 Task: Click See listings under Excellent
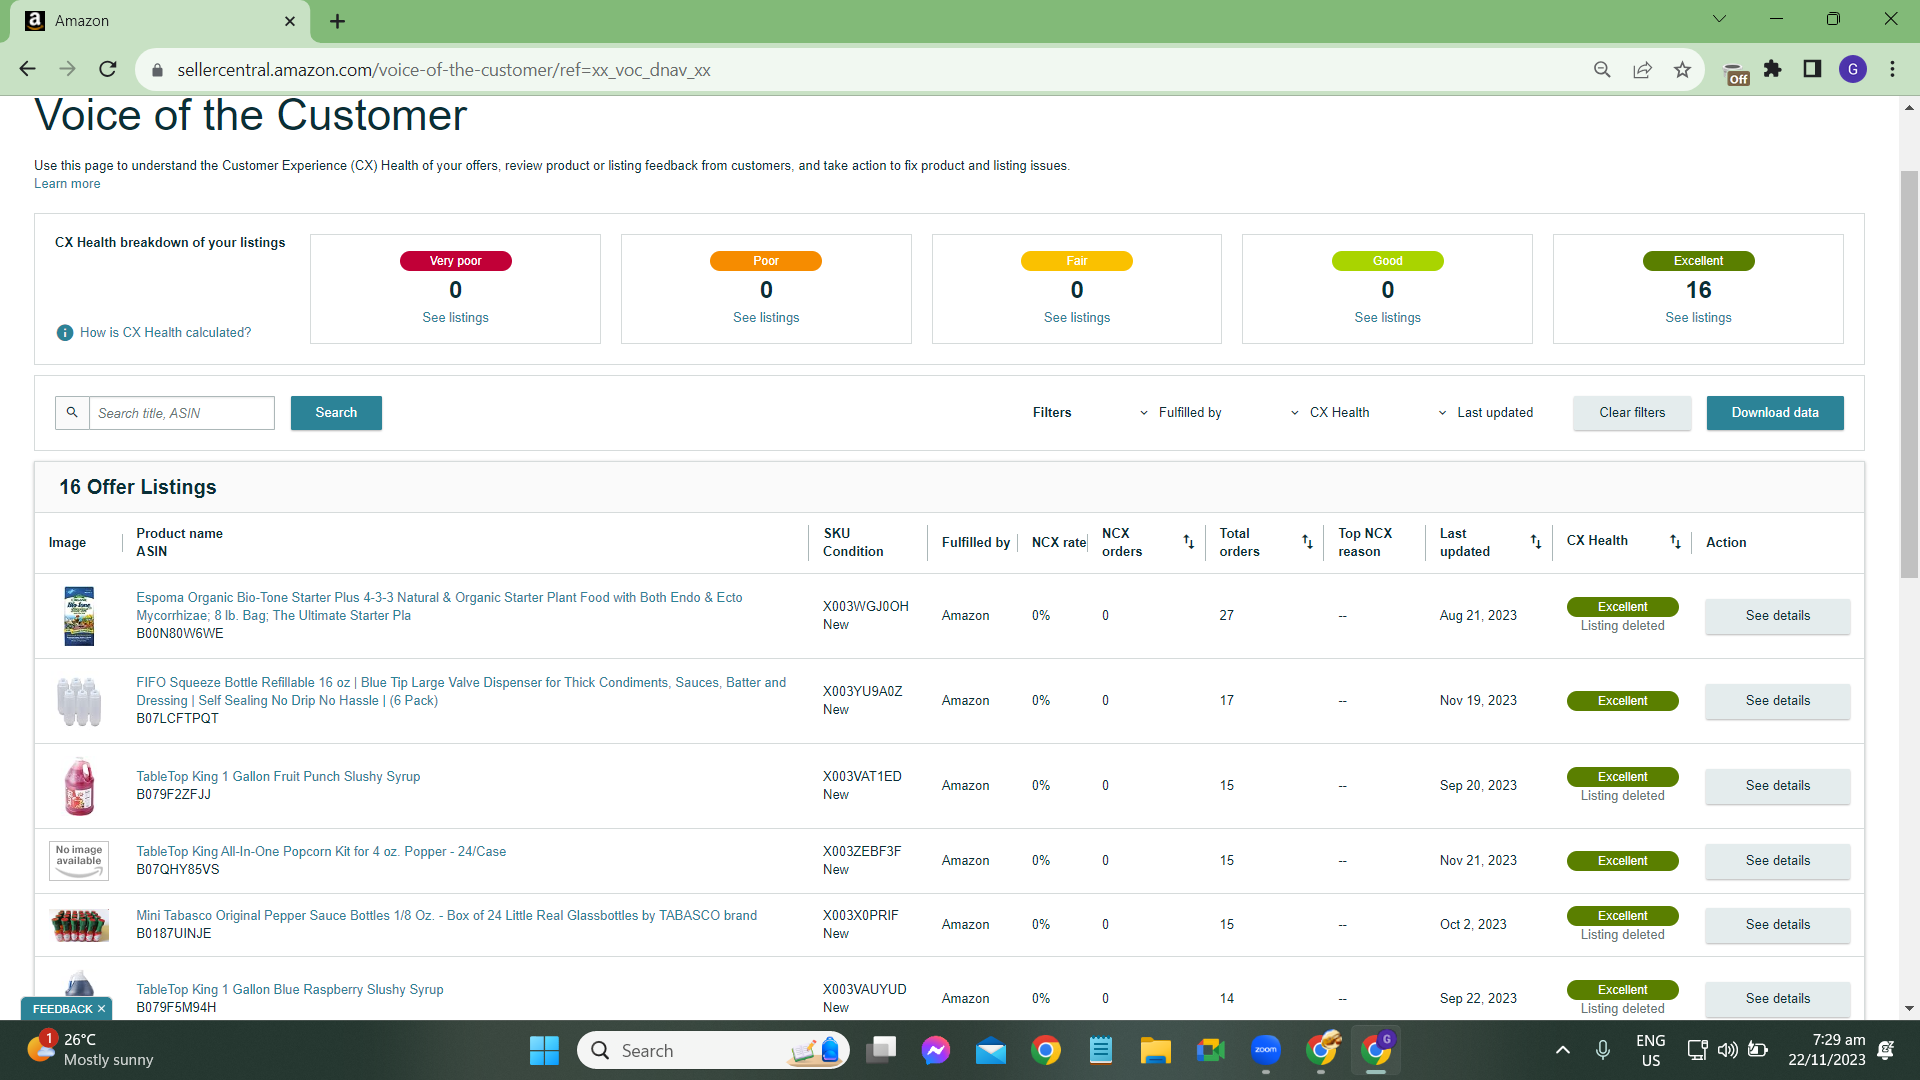(x=1698, y=318)
